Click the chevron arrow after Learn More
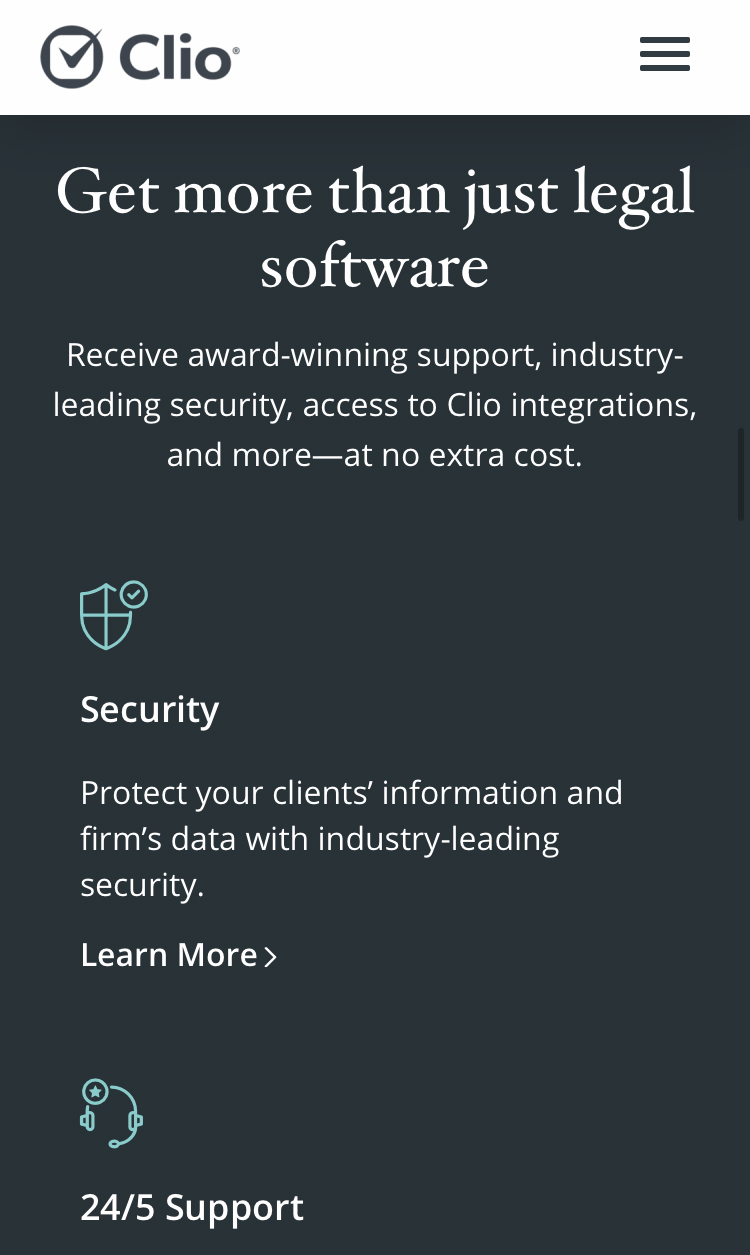The height and width of the screenshot is (1255, 750). (270, 957)
